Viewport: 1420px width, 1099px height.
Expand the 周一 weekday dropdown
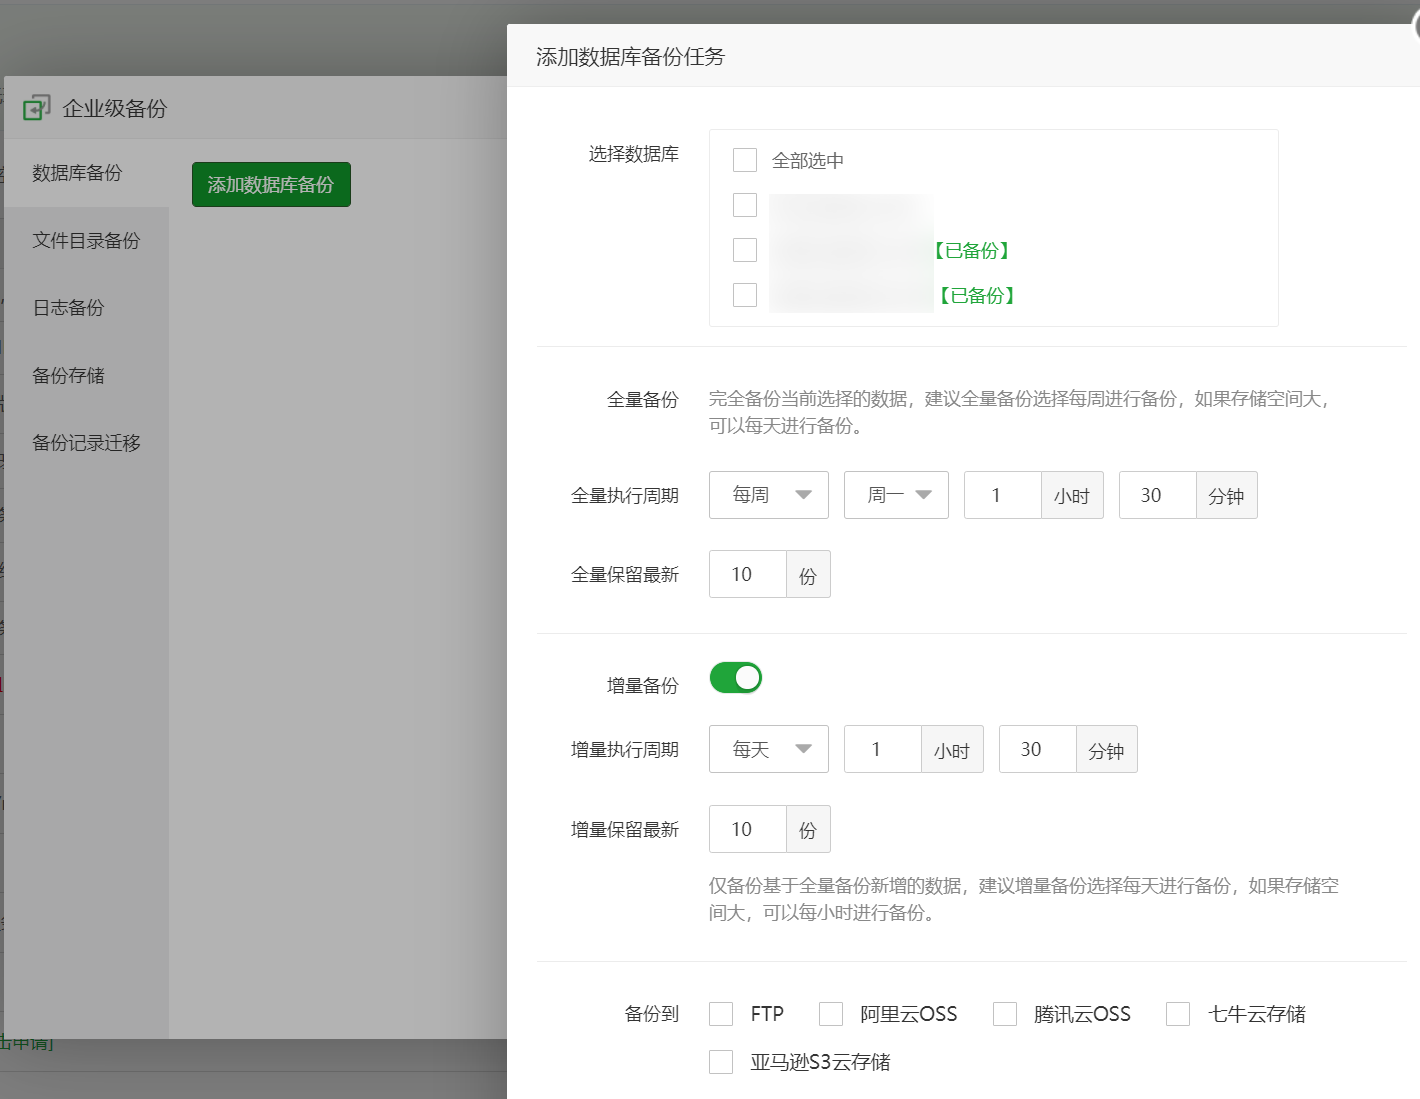[x=896, y=495]
